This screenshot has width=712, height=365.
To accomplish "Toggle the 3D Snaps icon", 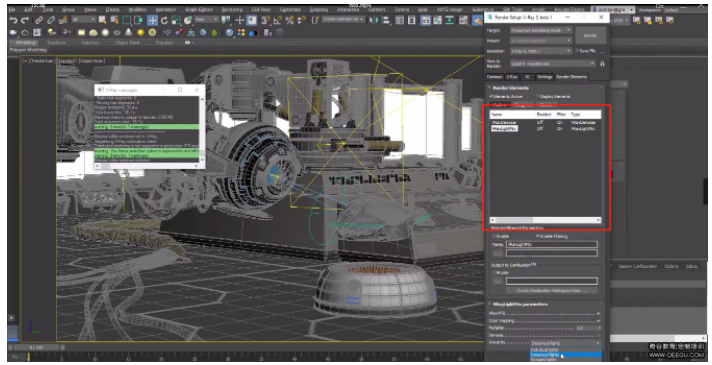I will (266, 20).
